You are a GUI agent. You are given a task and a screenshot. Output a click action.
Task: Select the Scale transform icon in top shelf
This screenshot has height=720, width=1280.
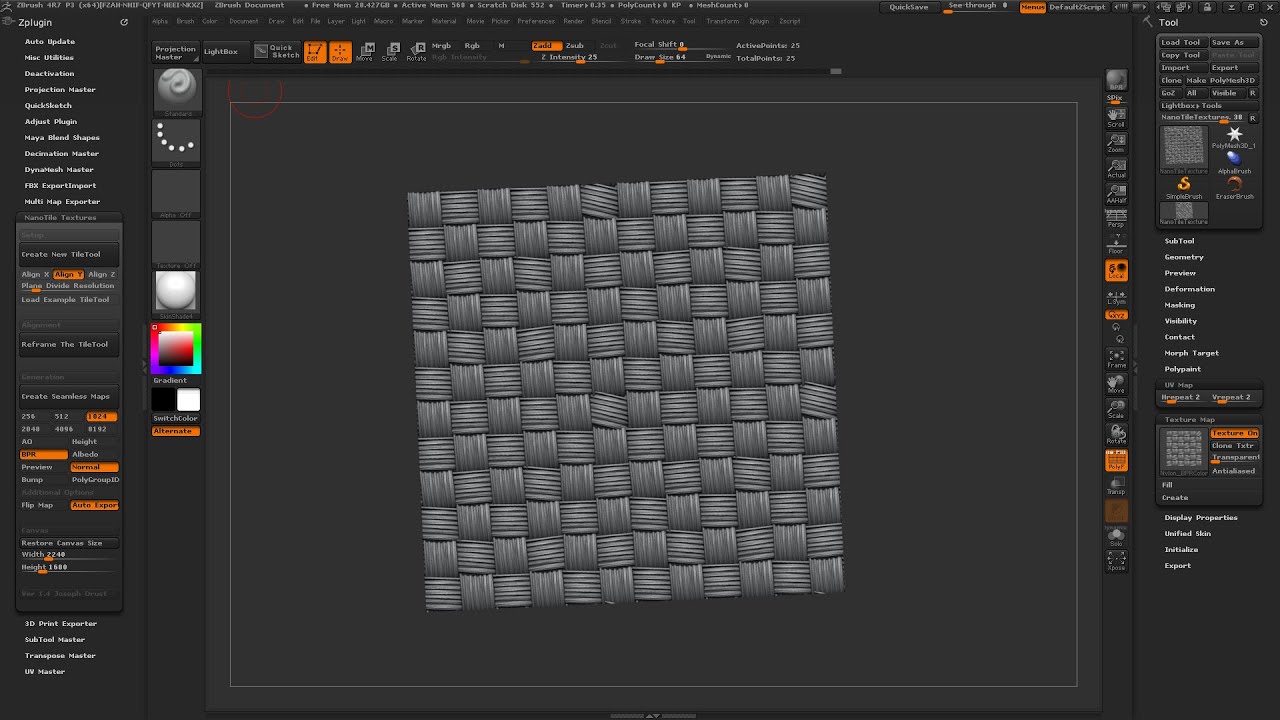tap(390, 52)
